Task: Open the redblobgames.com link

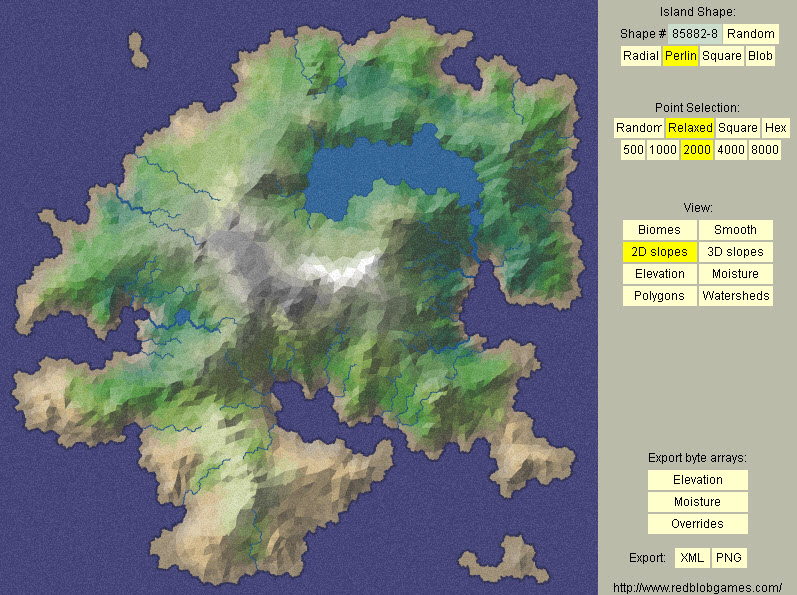Action: click(697, 588)
